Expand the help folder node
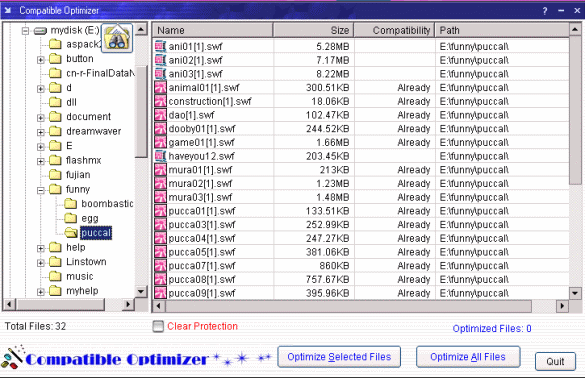Image resolution: width=585 pixels, height=378 pixels. (x=41, y=248)
